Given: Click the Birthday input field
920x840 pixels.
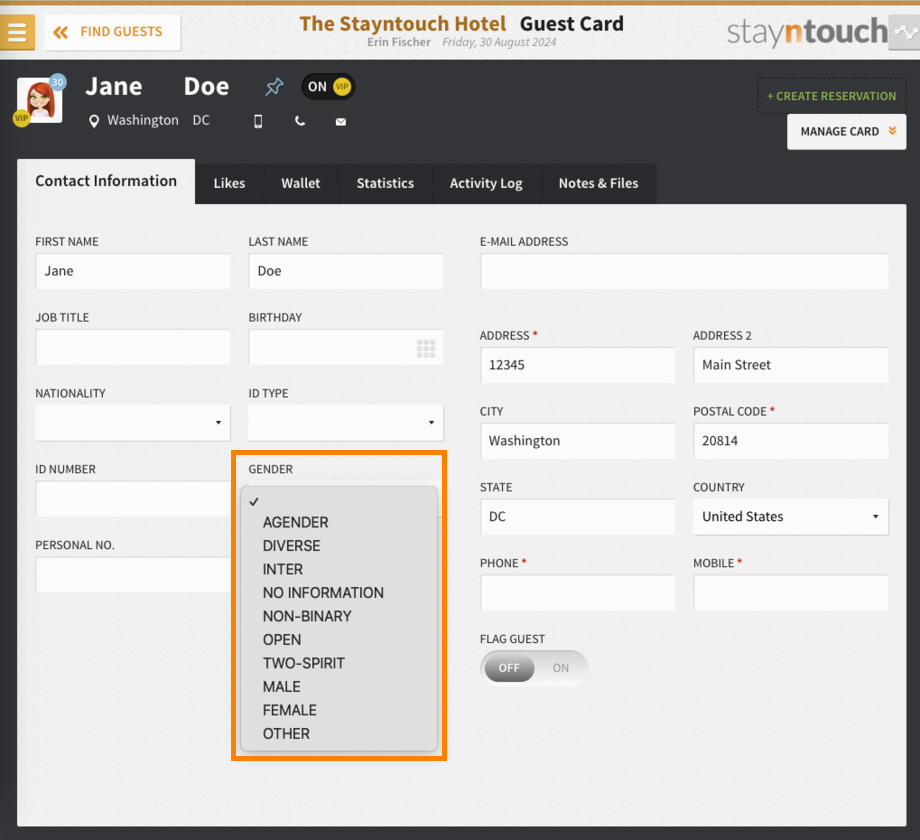Looking at the screenshot, I should tap(346, 347).
